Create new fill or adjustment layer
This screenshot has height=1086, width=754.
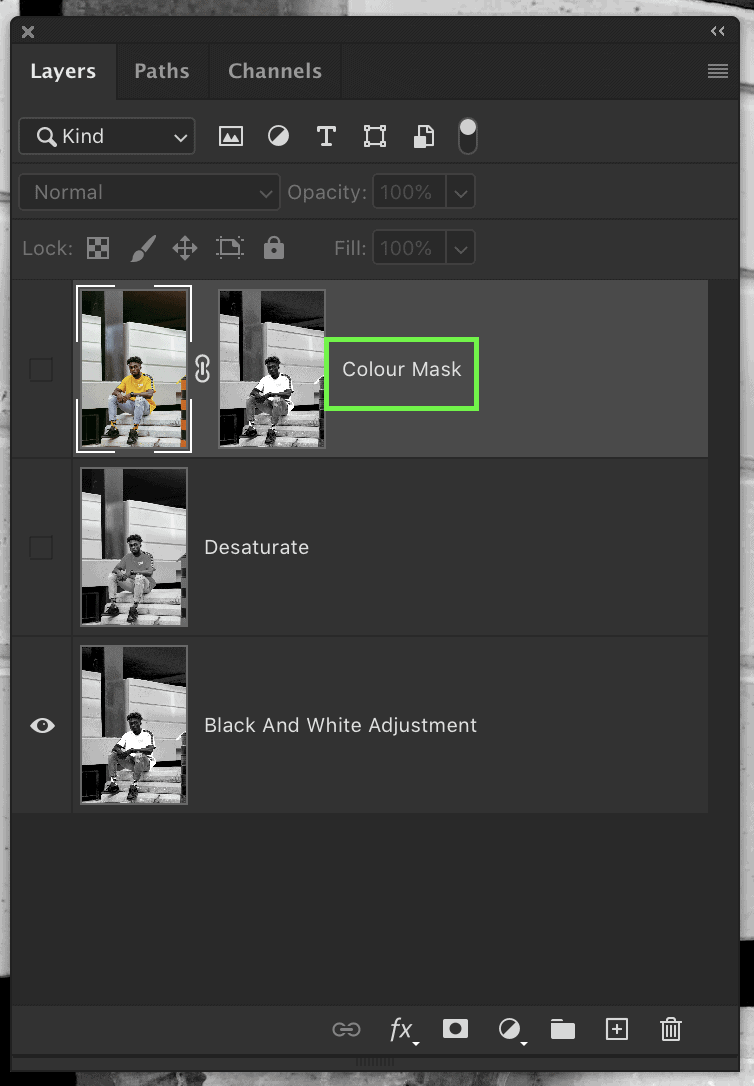pos(511,1030)
